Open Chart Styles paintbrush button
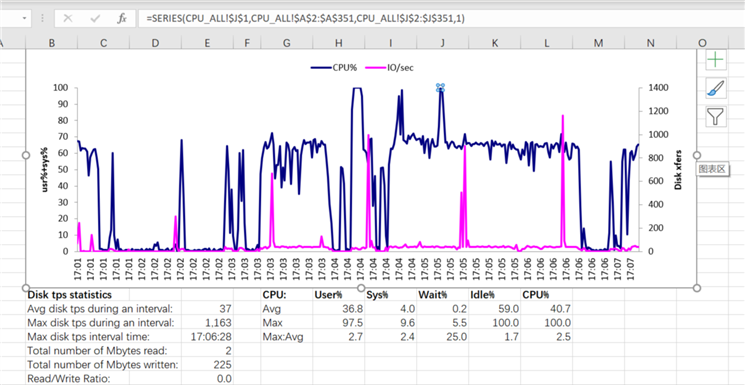The image size is (745, 385). click(716, 88)
